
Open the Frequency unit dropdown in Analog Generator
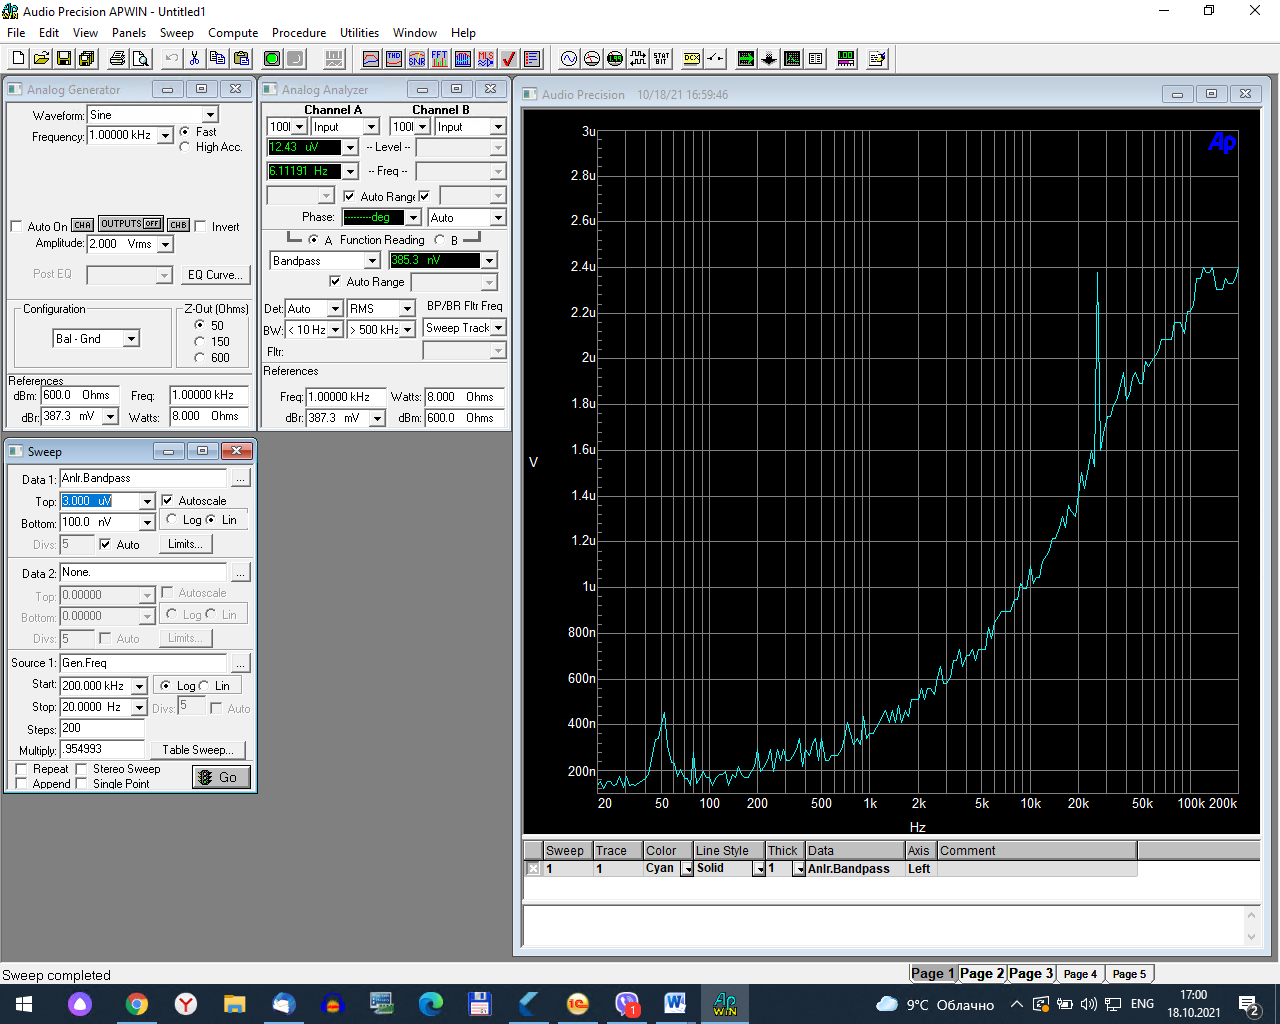coord(165,135)
